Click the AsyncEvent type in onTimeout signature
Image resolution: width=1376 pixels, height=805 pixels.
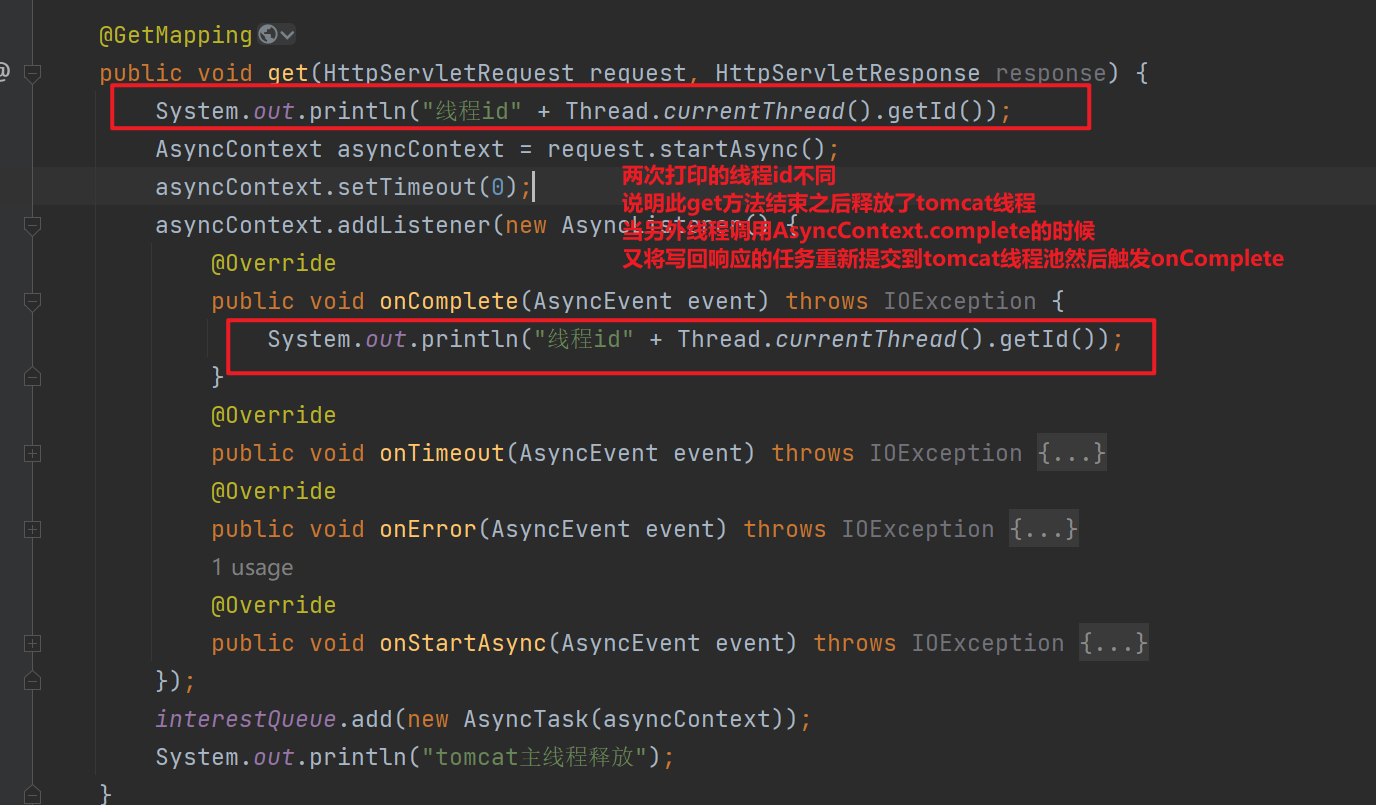(x=589, y=453)
